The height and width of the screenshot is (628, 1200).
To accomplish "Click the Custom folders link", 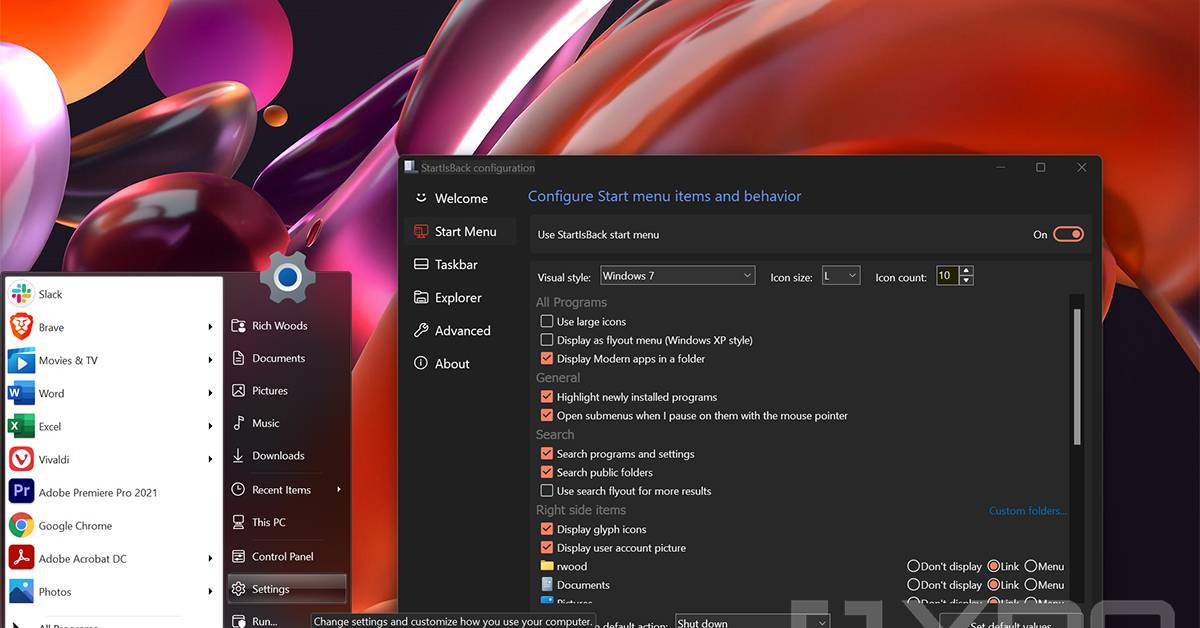I will pyautogui.click(x=1027, y=511).
